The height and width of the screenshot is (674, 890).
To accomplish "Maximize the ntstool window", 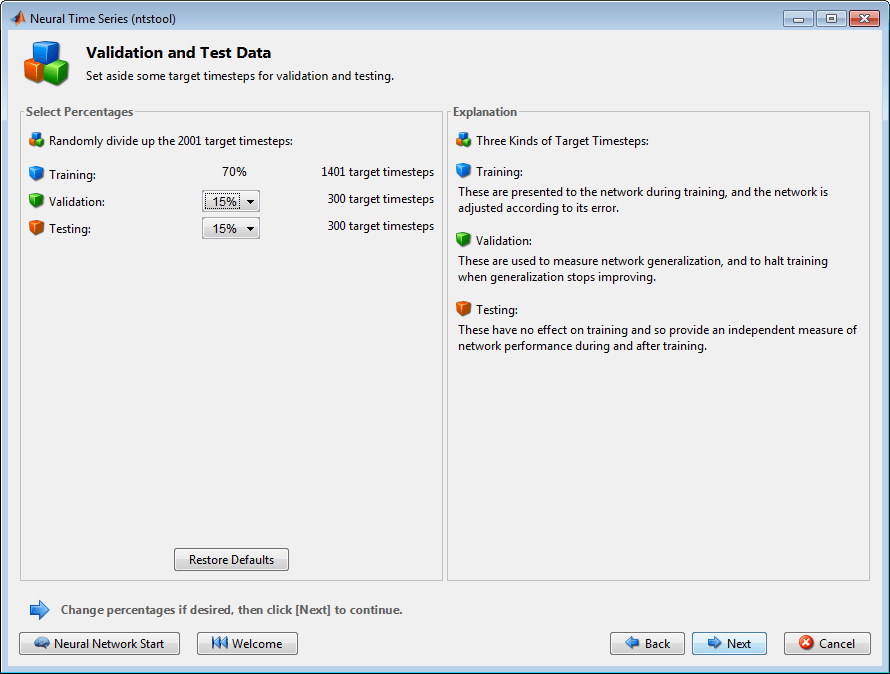I will (830, 18).
